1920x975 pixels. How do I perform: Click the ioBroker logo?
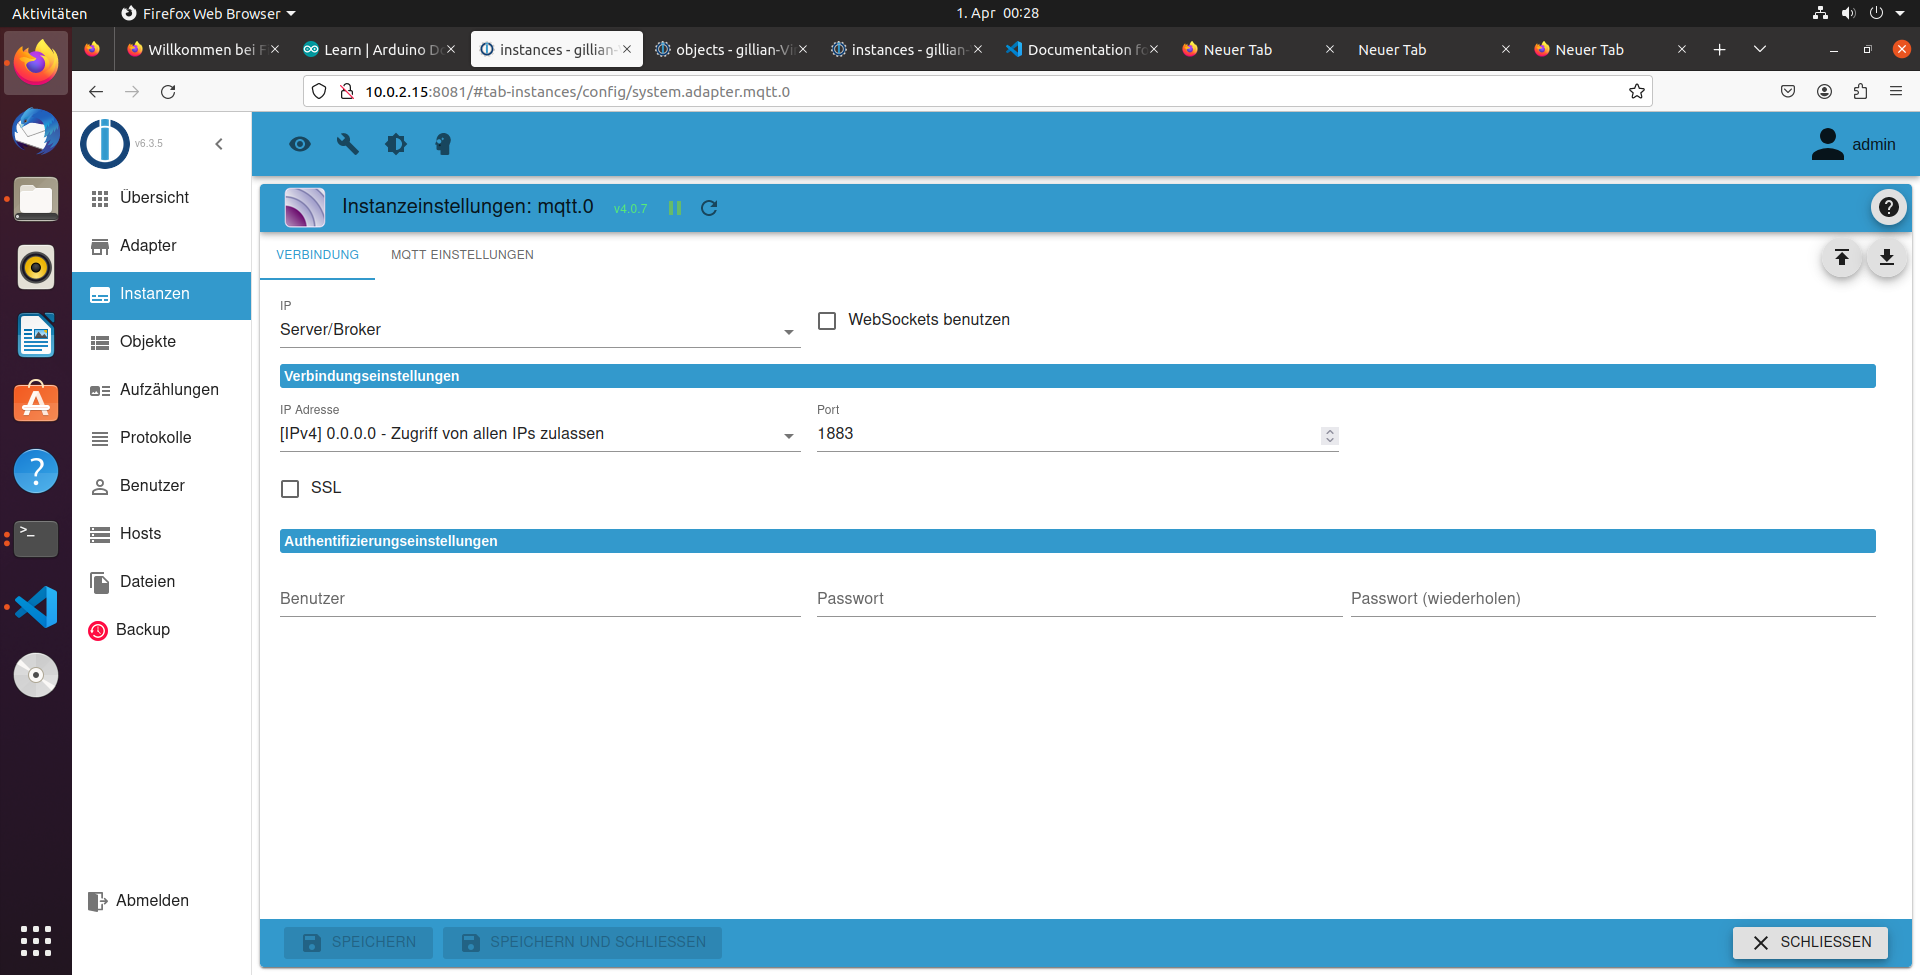click(x=105, y=144)
